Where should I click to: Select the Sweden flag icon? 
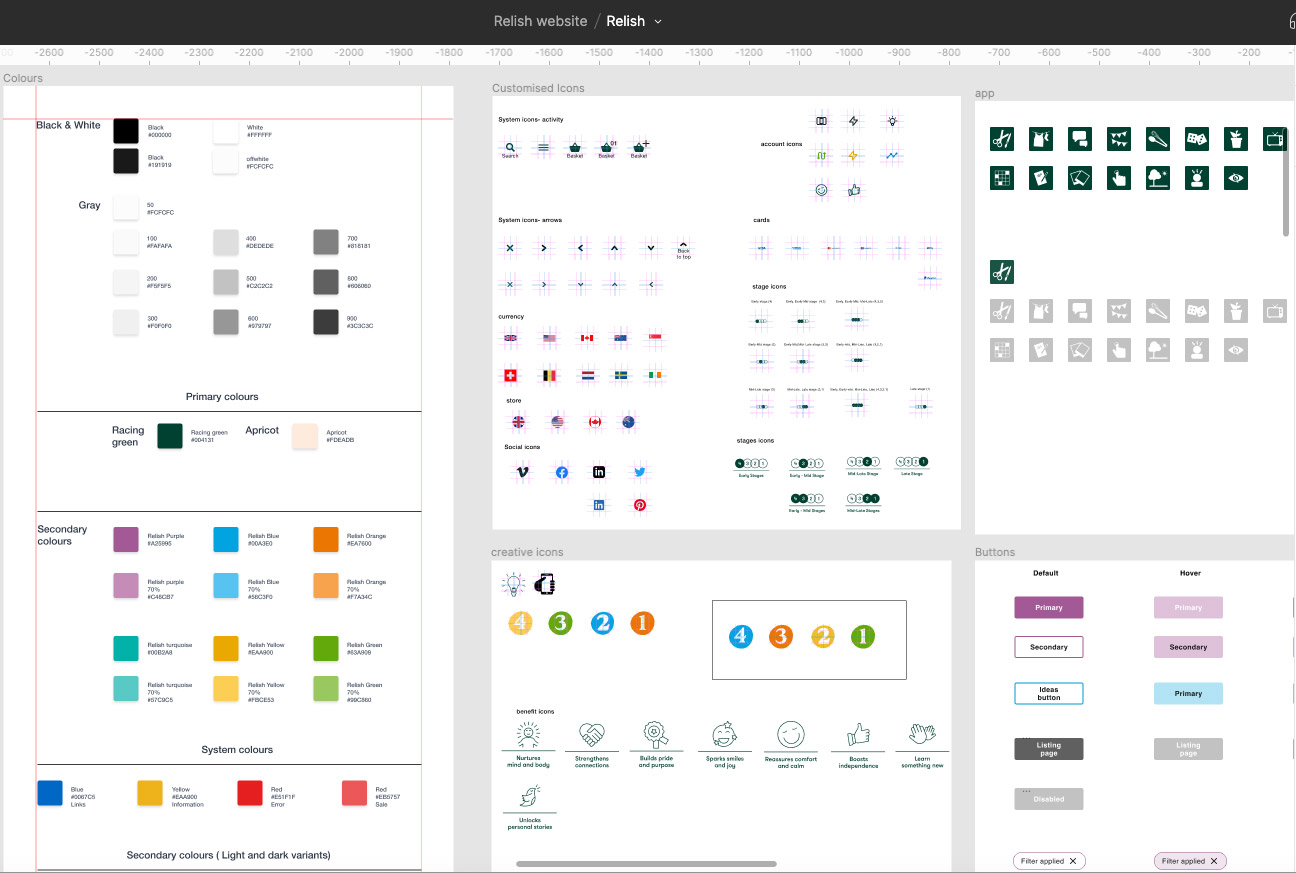tap(621, 376)
